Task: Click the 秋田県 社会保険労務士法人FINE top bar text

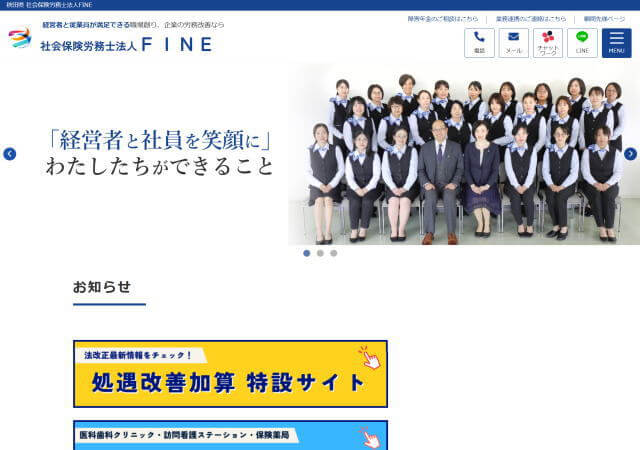Action: 49,5
